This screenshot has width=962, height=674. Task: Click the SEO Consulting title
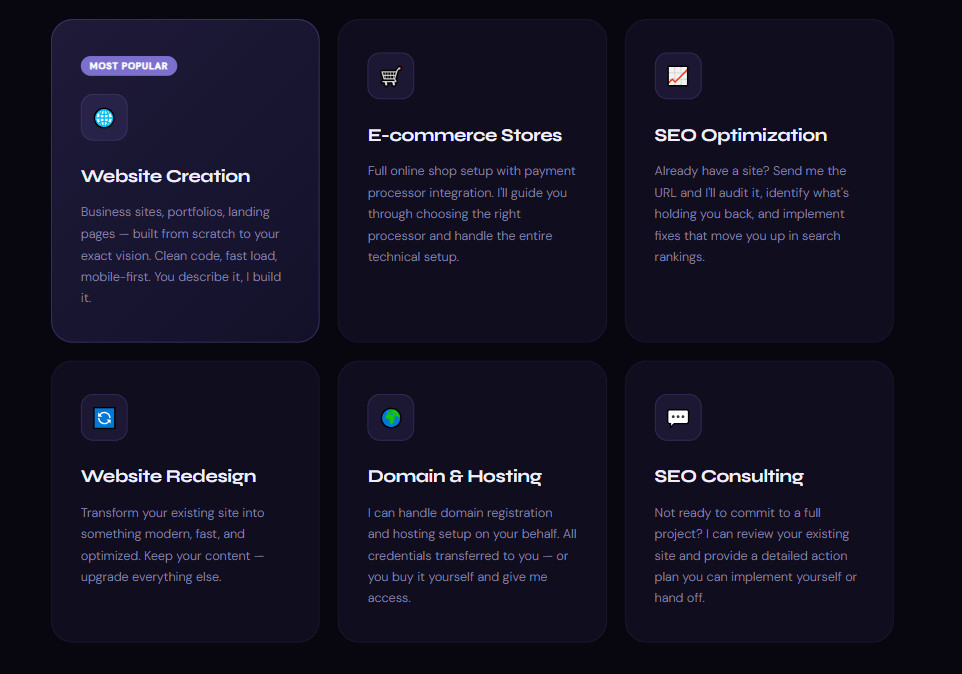tap(729, 476)
